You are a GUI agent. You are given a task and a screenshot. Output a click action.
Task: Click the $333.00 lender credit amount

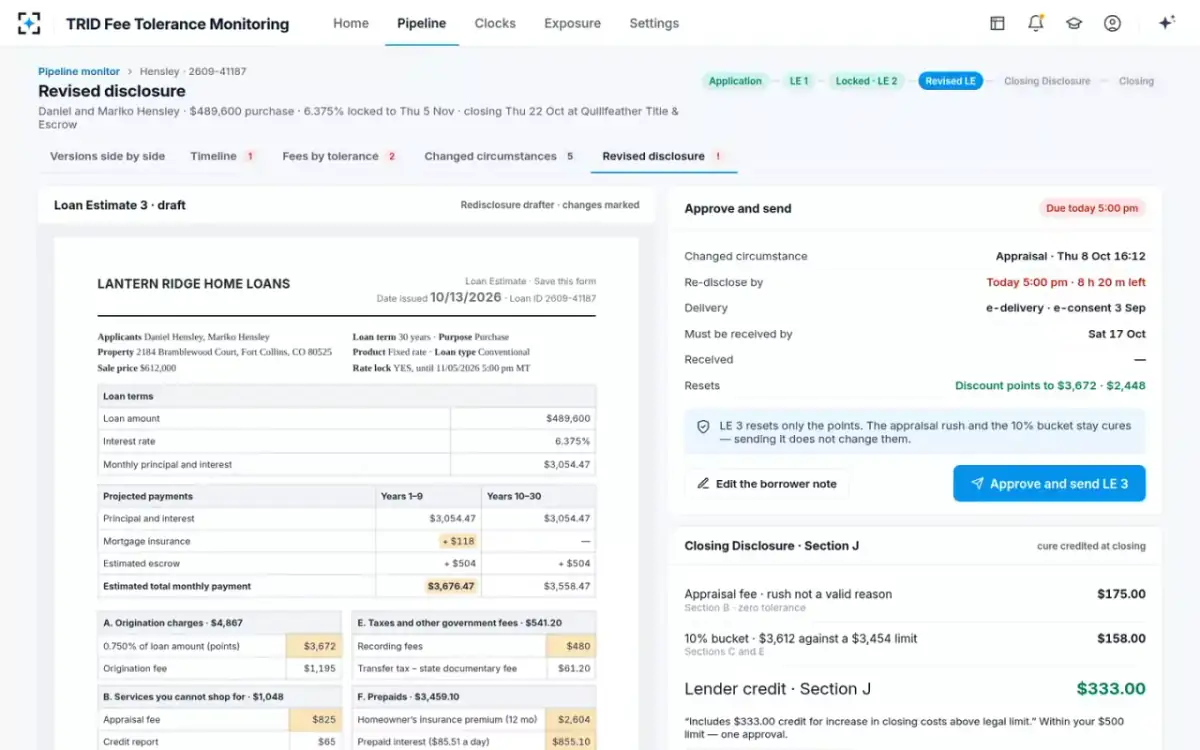pos(1111,689)
